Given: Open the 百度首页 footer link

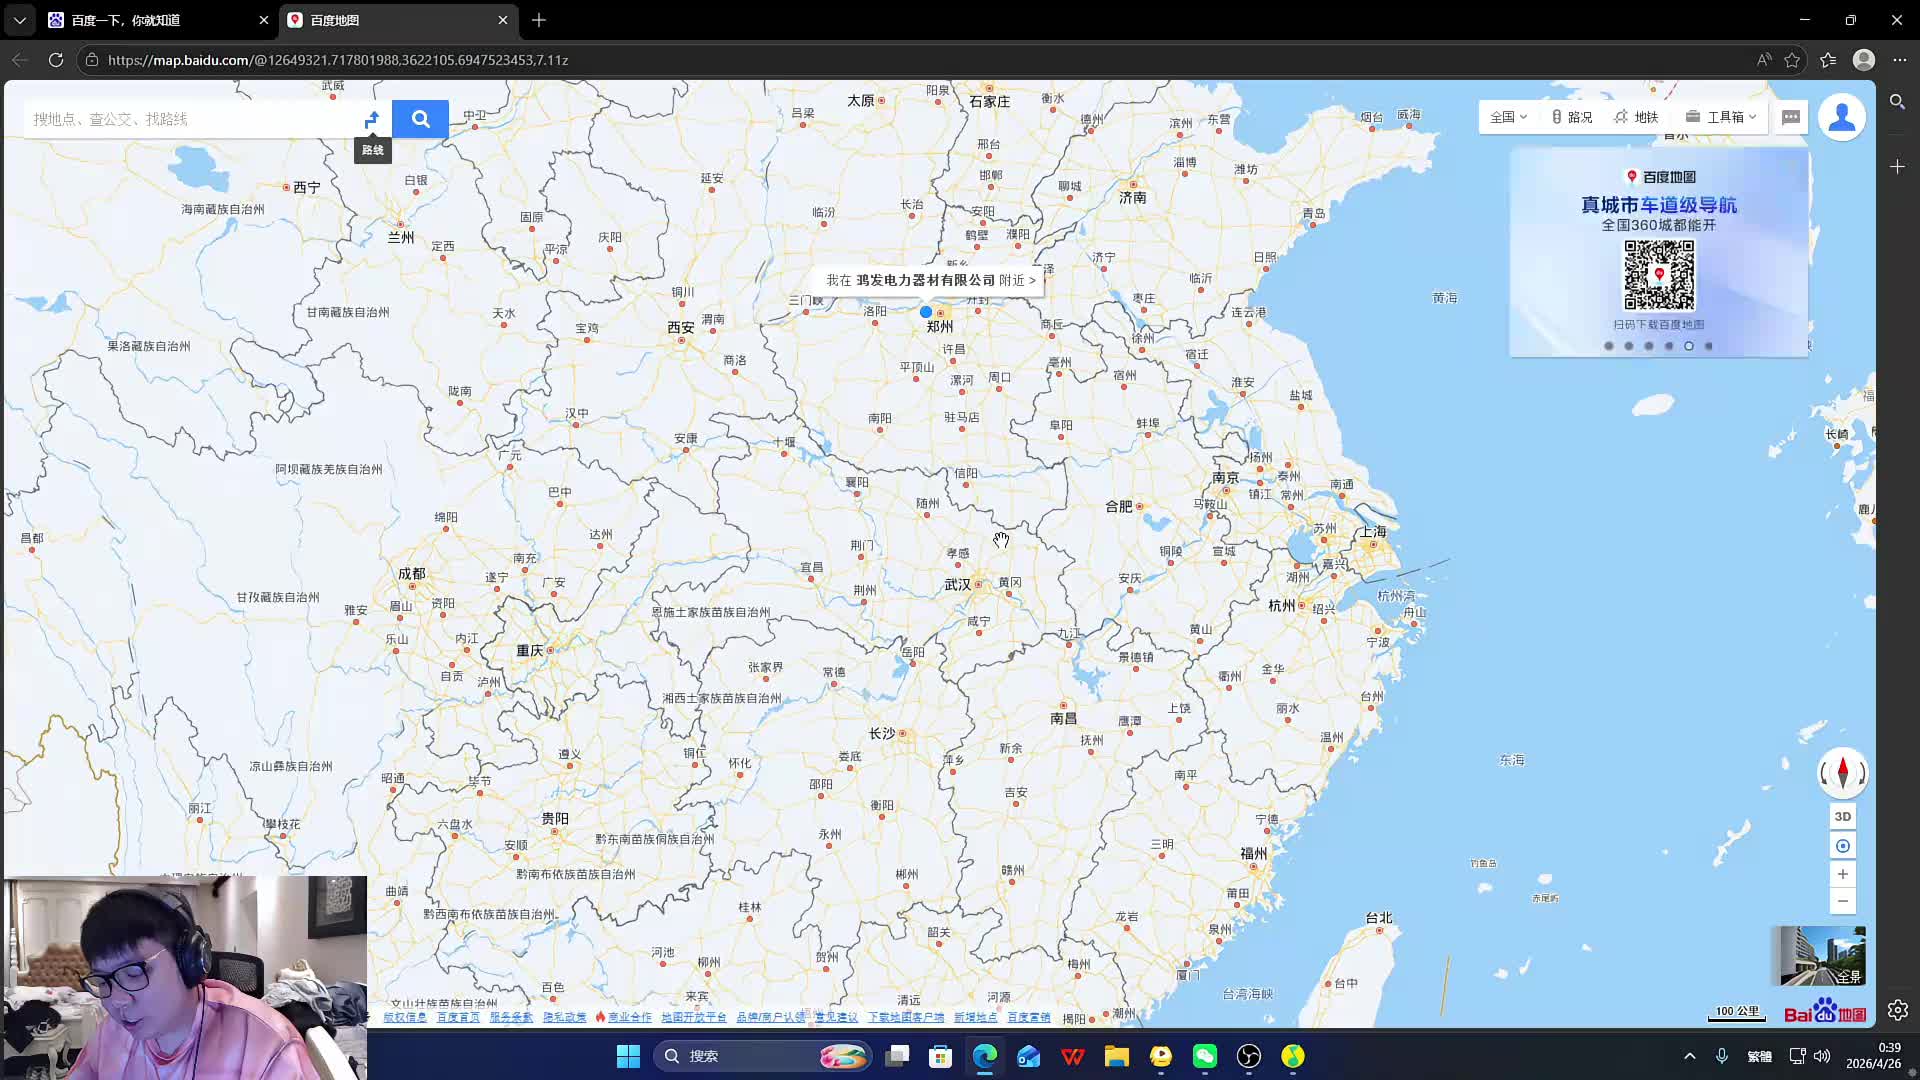Looking at the screenshot, I should click(x=458, y=1017).
